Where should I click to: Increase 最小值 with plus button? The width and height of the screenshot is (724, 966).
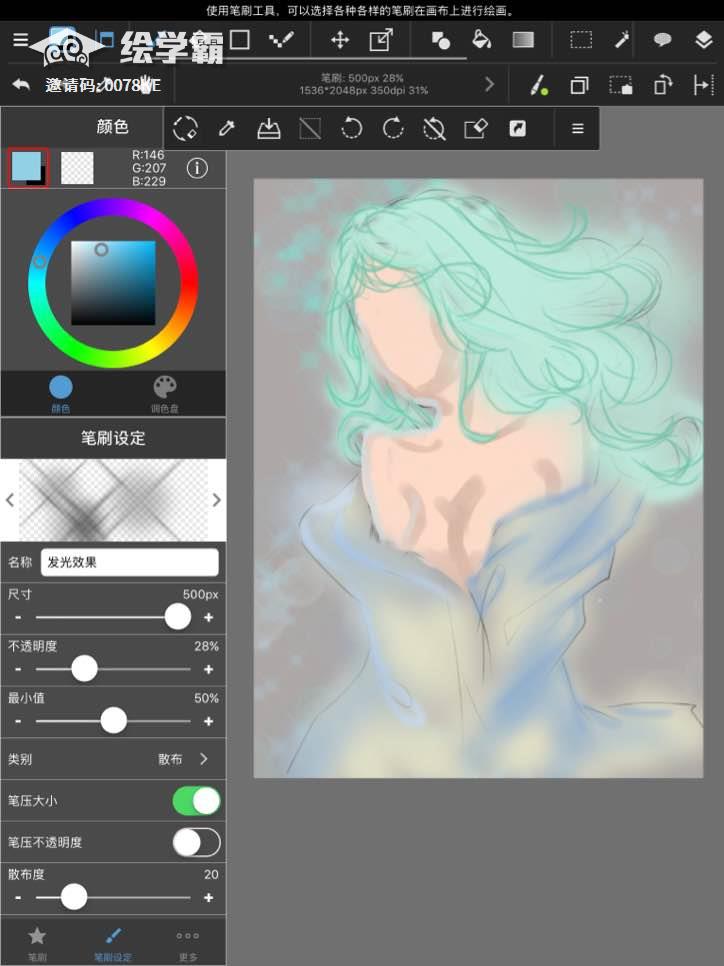point(208,721)
